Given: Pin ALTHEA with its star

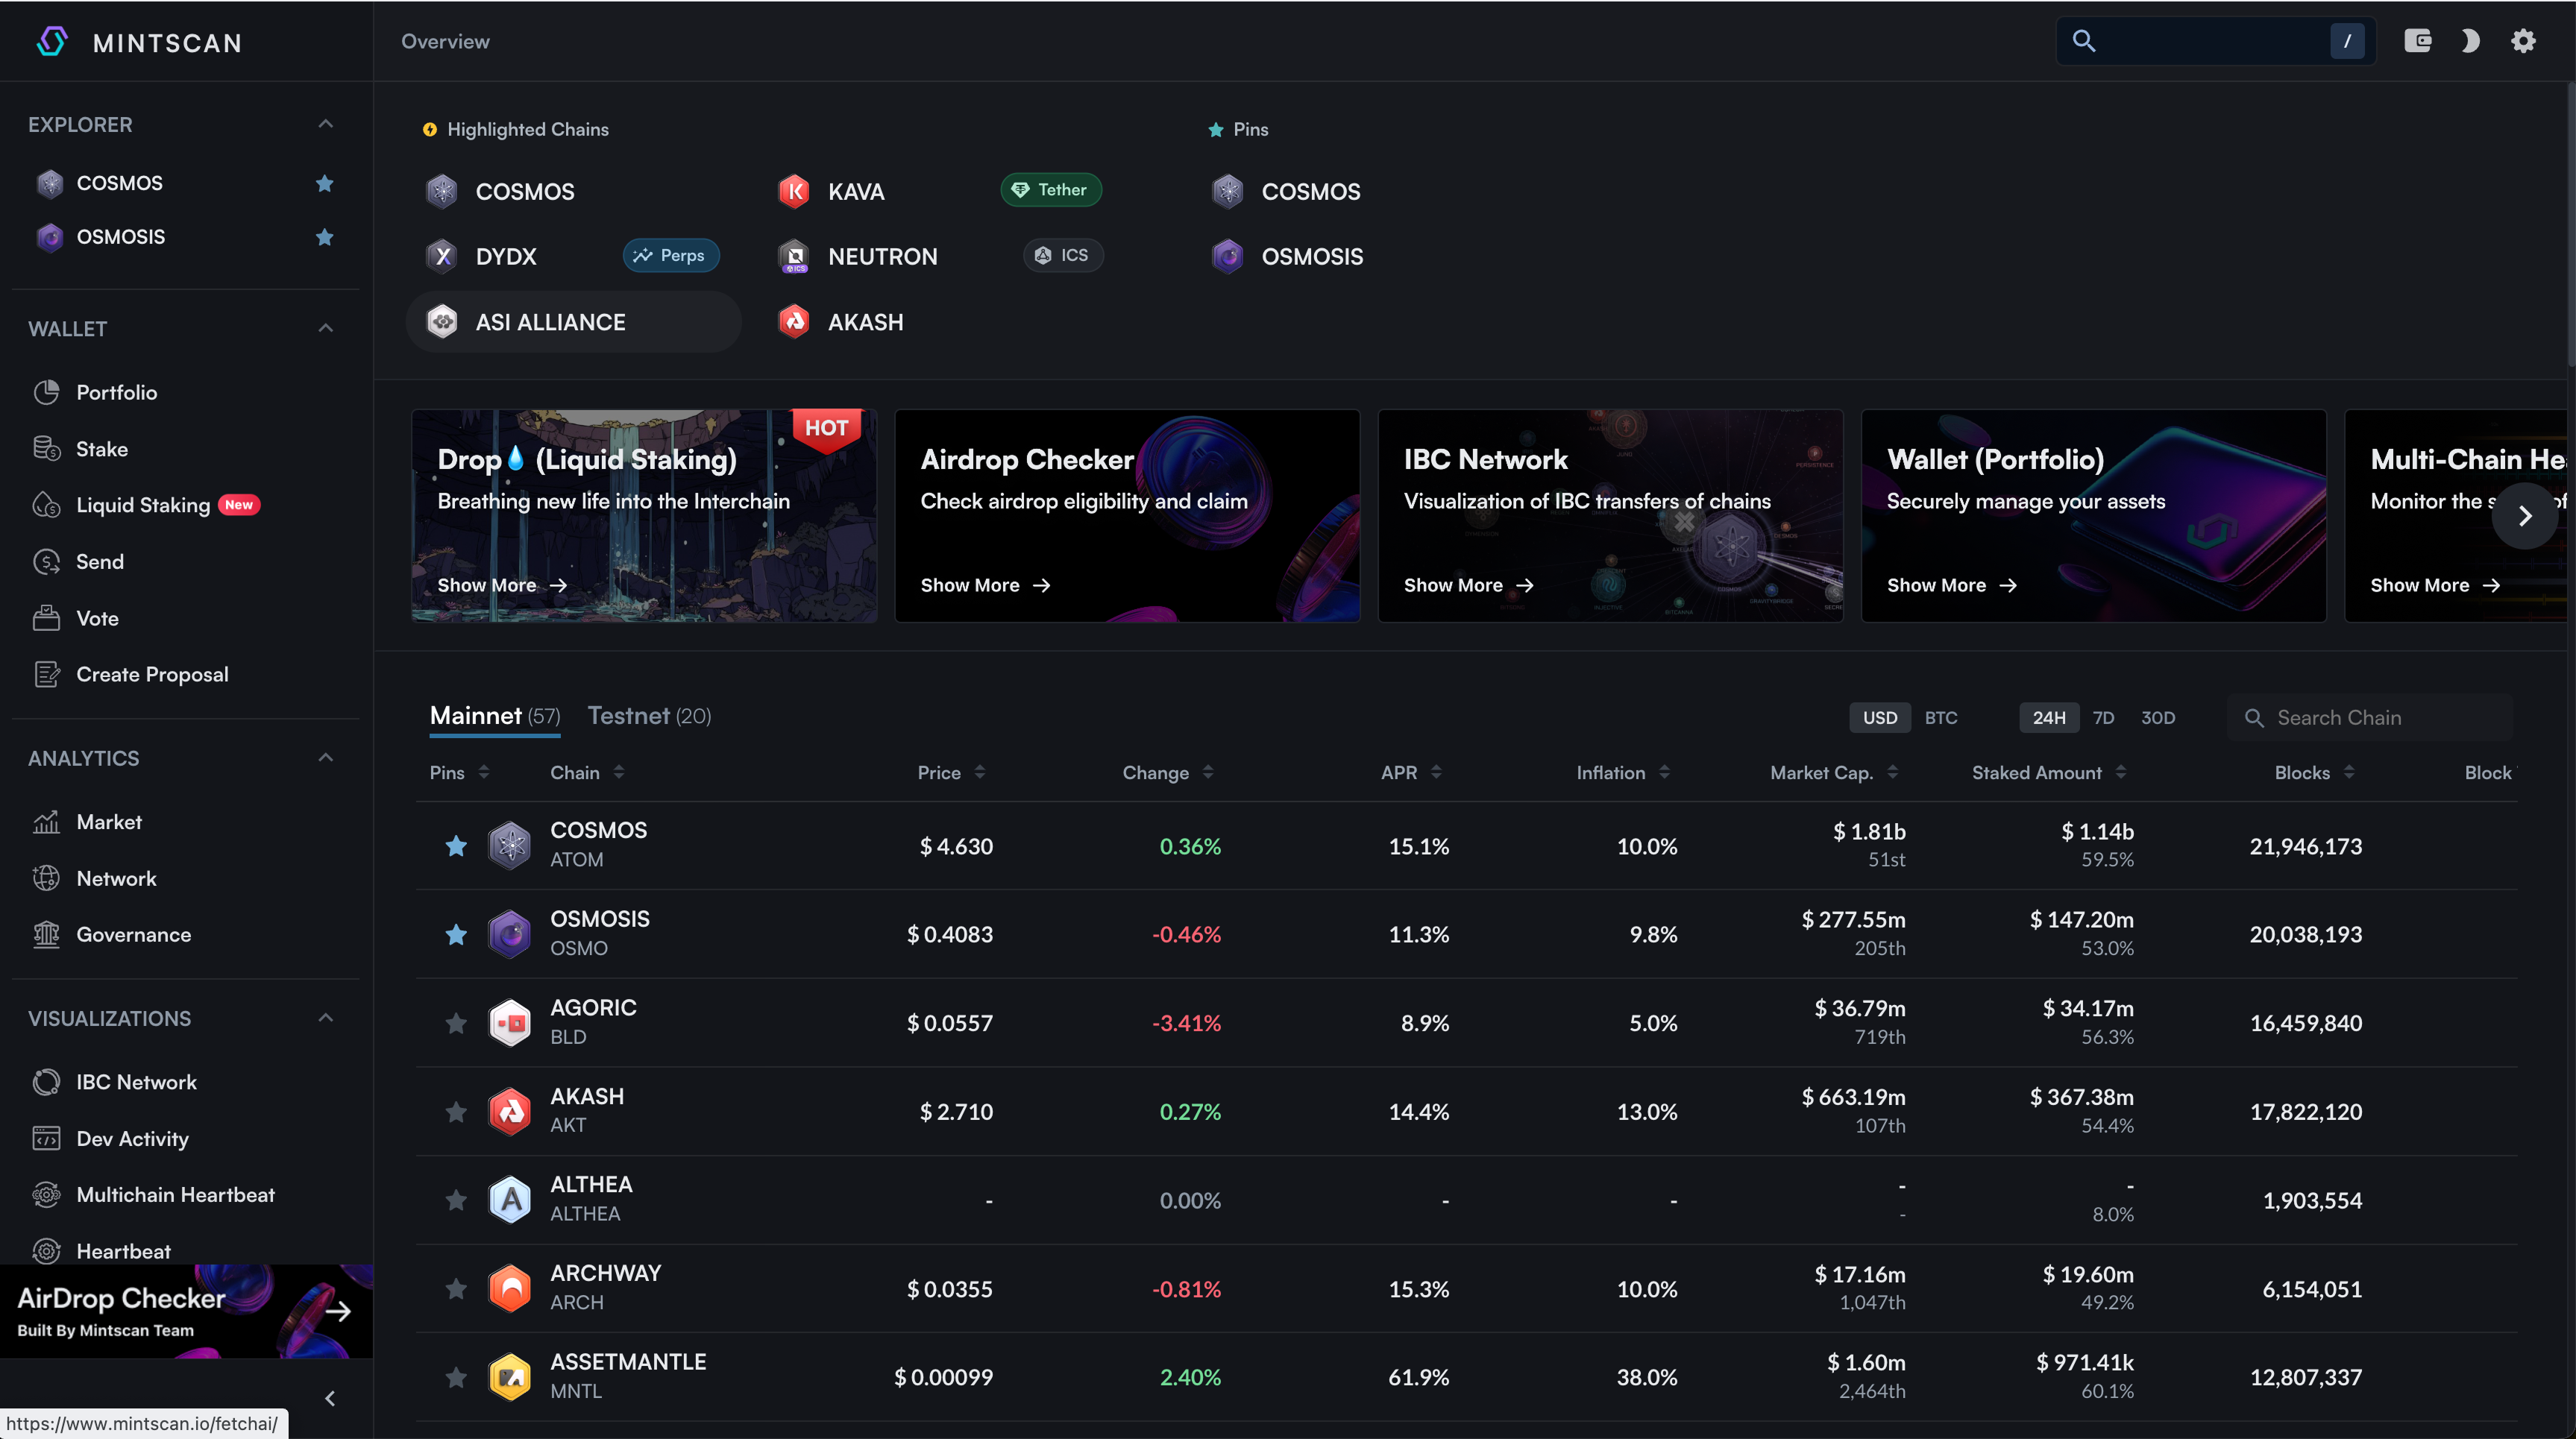Looking at the screenshot, I should (456, 1200).
